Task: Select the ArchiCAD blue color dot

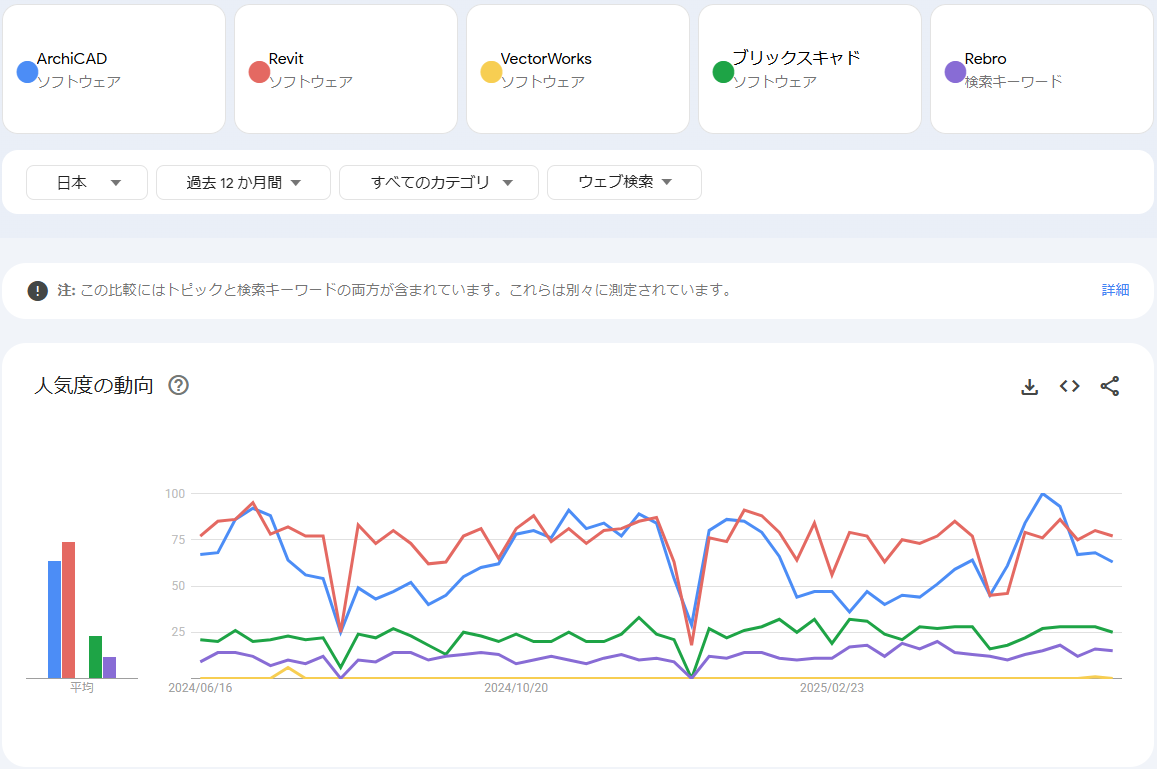Action: point(27,72)
